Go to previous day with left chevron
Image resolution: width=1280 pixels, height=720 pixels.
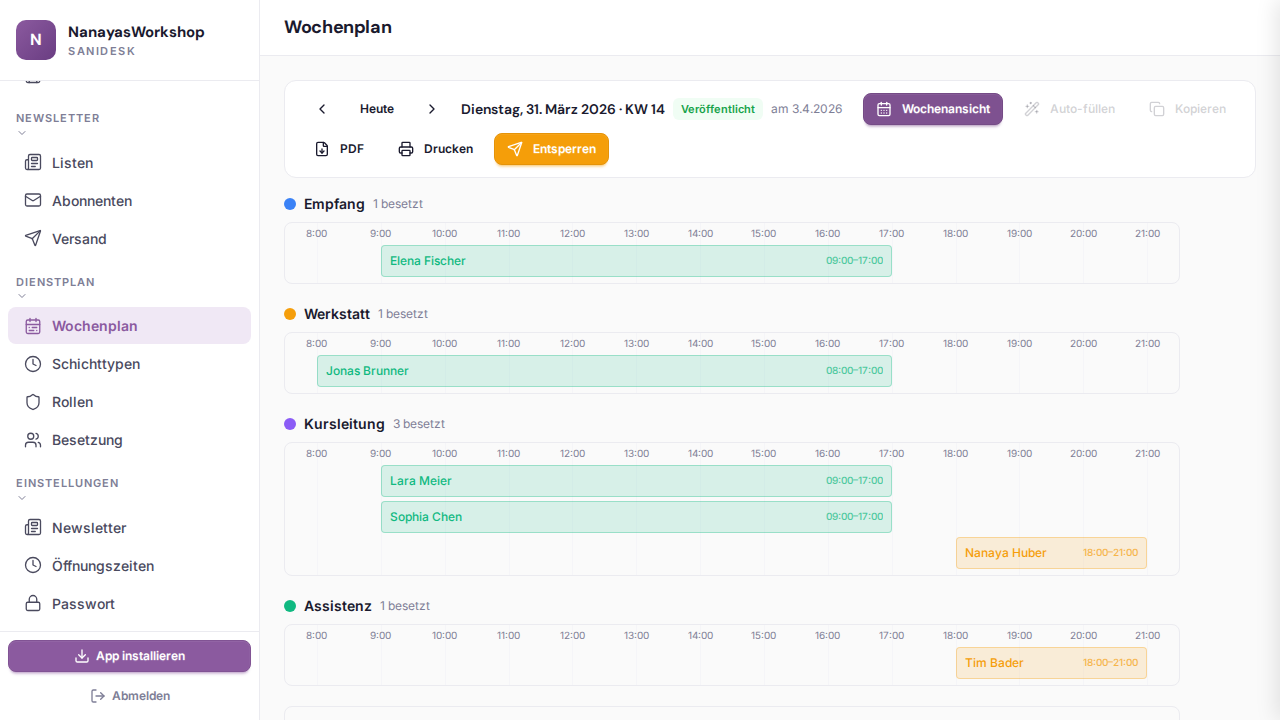point(322,109)
